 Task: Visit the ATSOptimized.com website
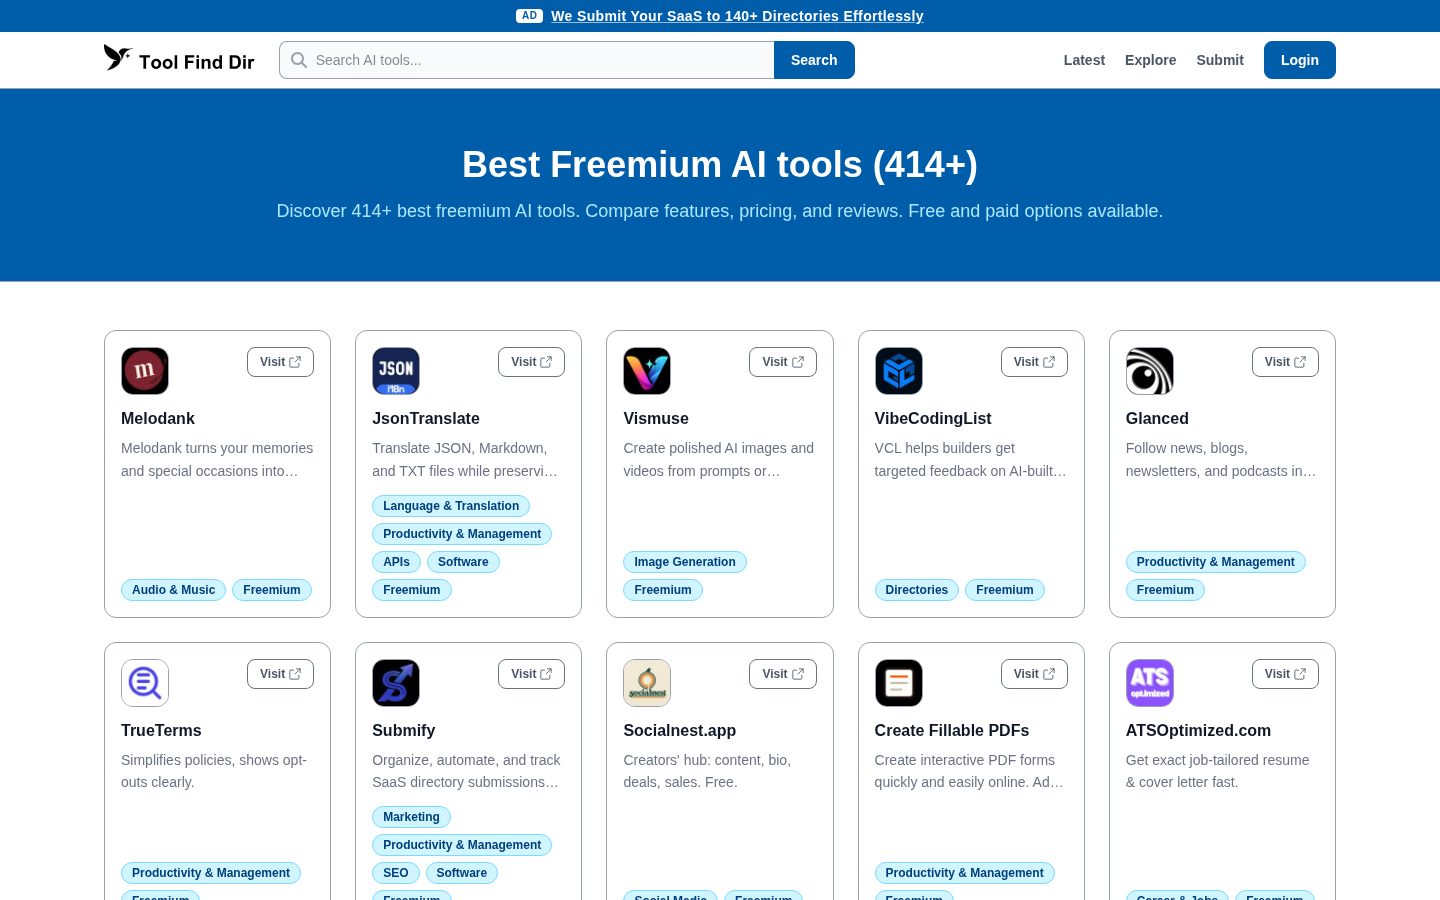point(1285,674)
